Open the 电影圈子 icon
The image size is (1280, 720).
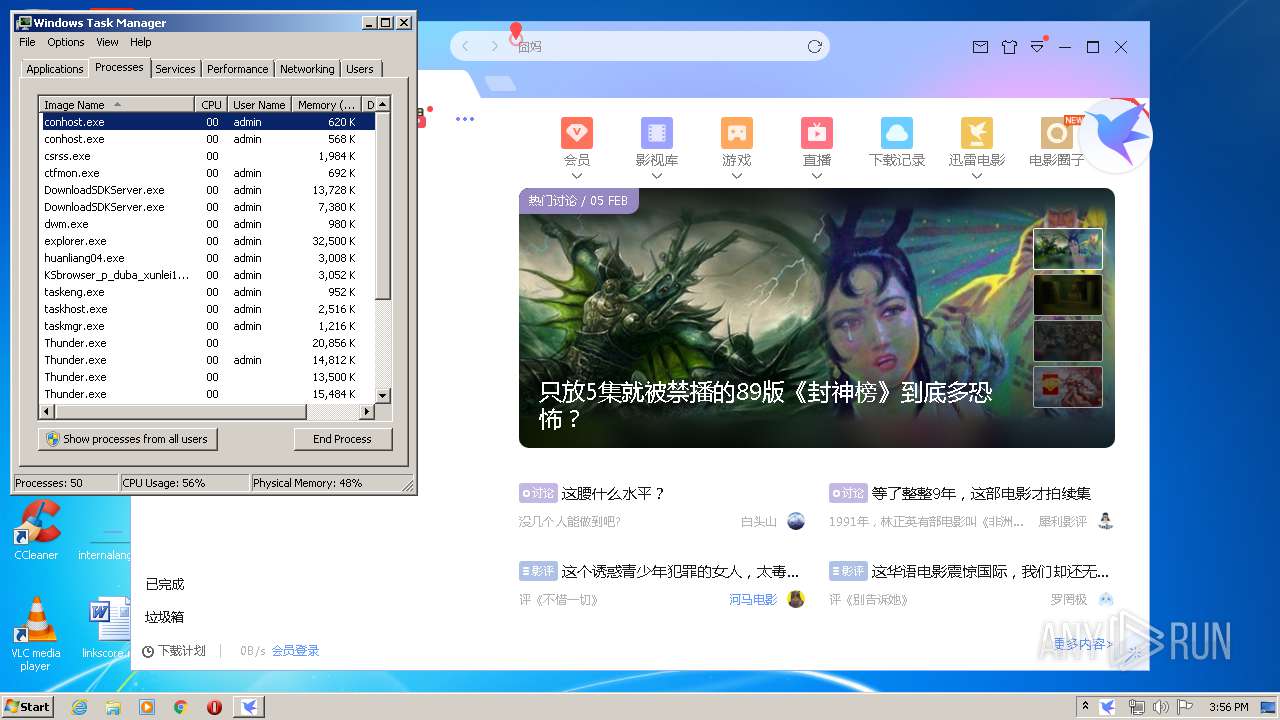click(1057, 133)
